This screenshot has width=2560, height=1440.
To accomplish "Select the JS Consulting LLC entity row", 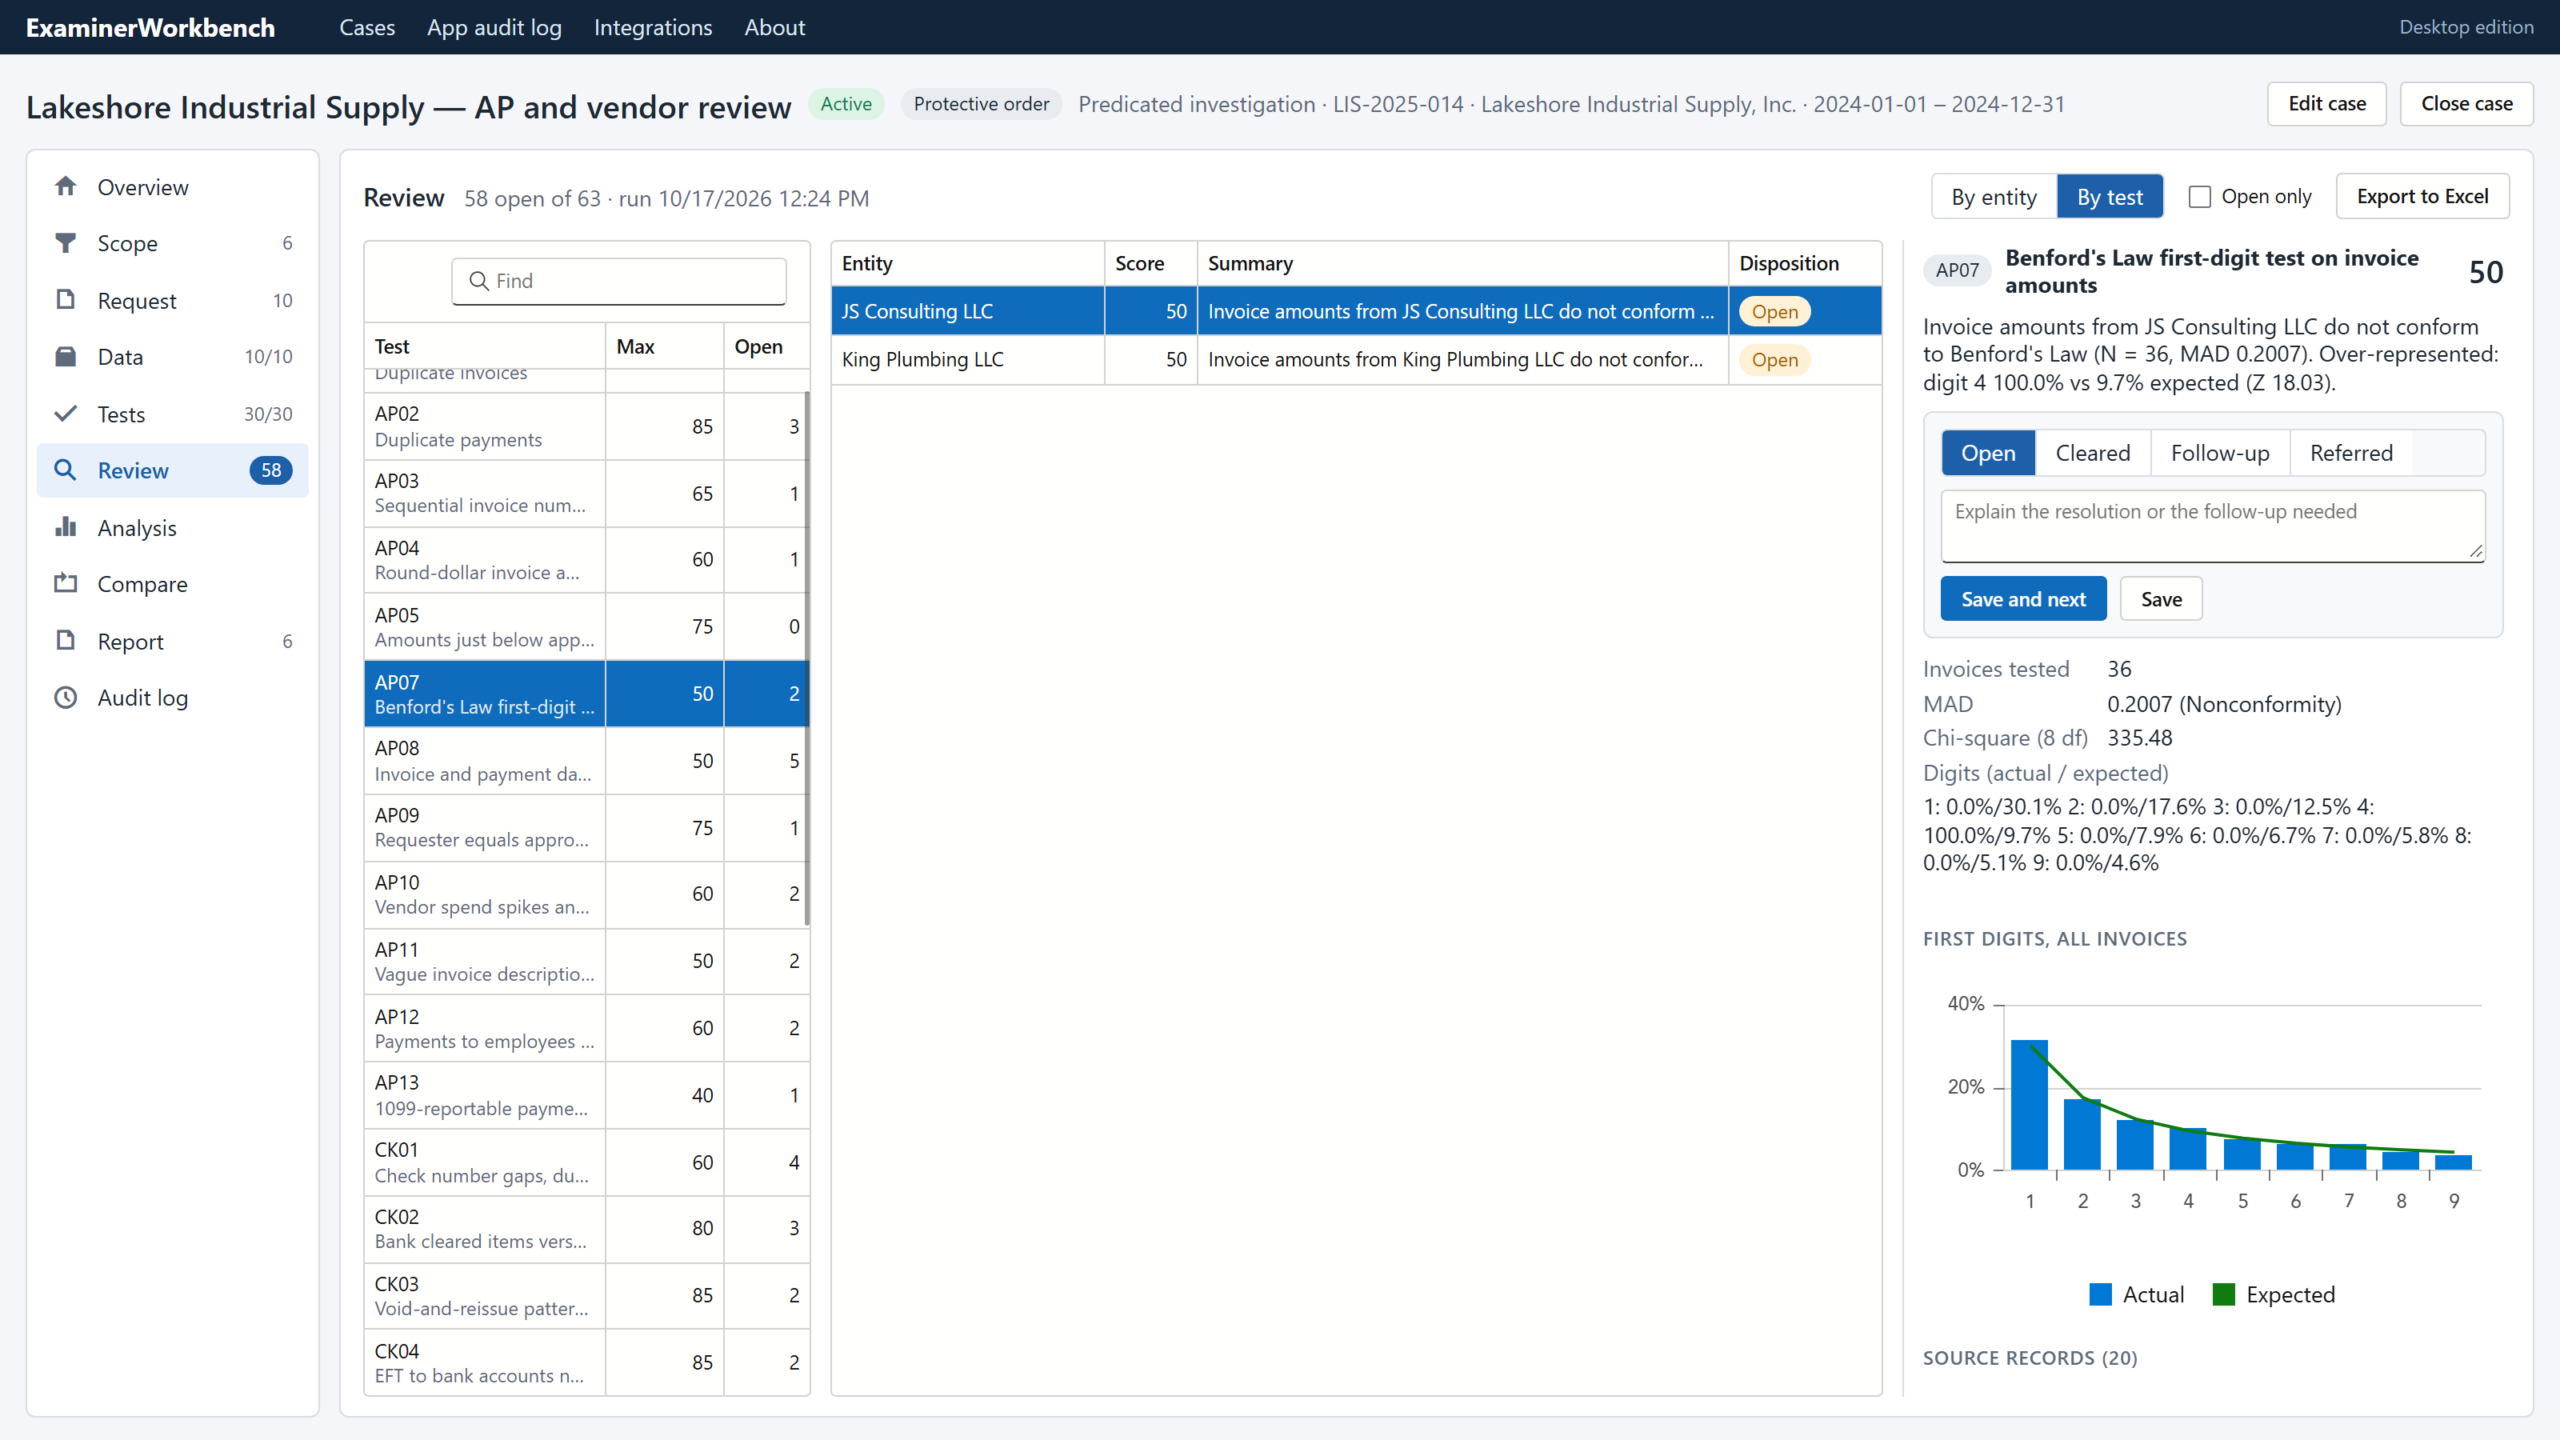I will coord(1356,311).
